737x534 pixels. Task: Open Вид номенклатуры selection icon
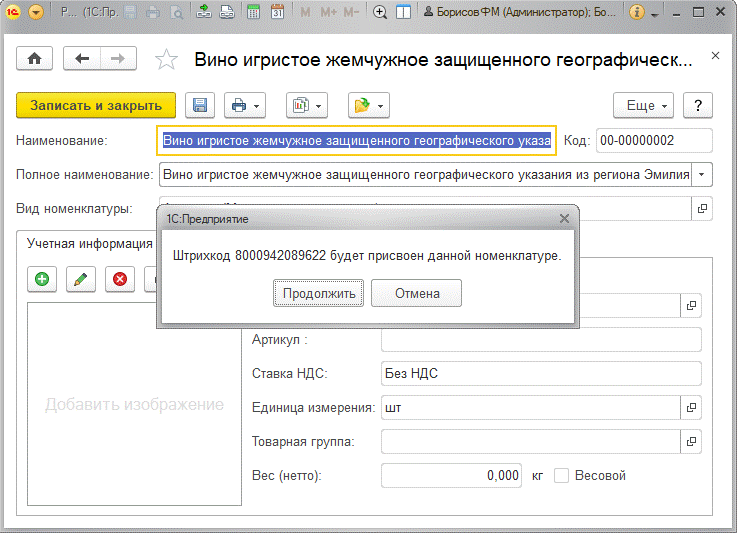click(702, 209)
